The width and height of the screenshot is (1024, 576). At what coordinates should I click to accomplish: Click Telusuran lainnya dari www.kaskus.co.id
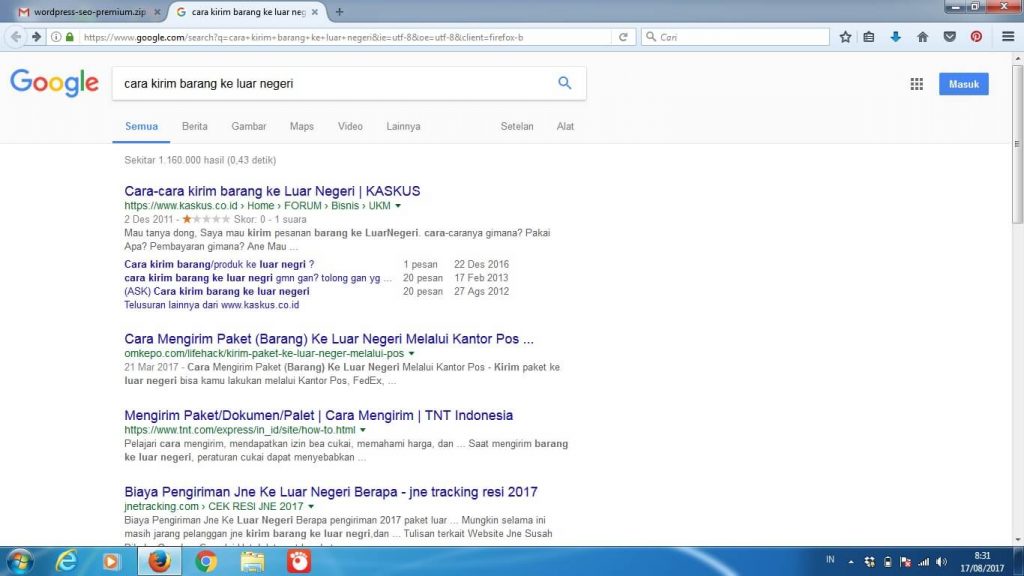point(212,304)
